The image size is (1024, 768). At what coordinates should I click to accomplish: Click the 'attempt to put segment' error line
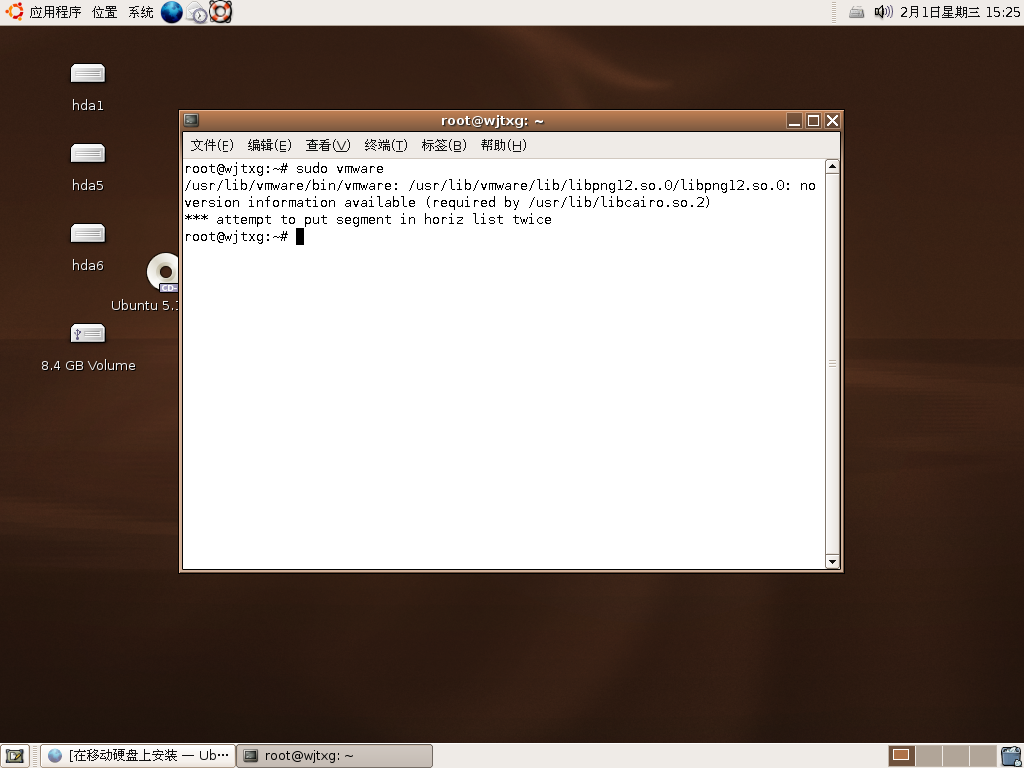pyautogui.click(x=368, y=219)
